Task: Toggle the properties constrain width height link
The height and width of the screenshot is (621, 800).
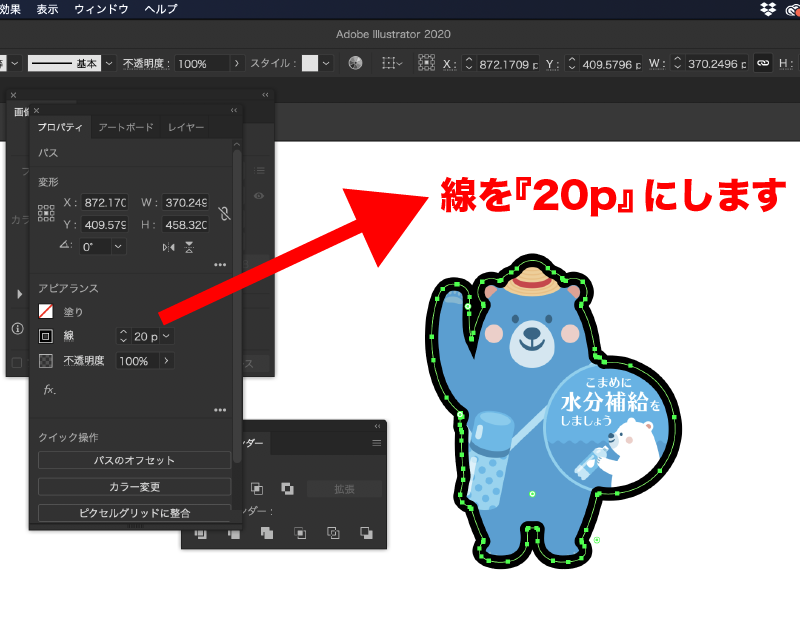Action: tap(224, 214)
